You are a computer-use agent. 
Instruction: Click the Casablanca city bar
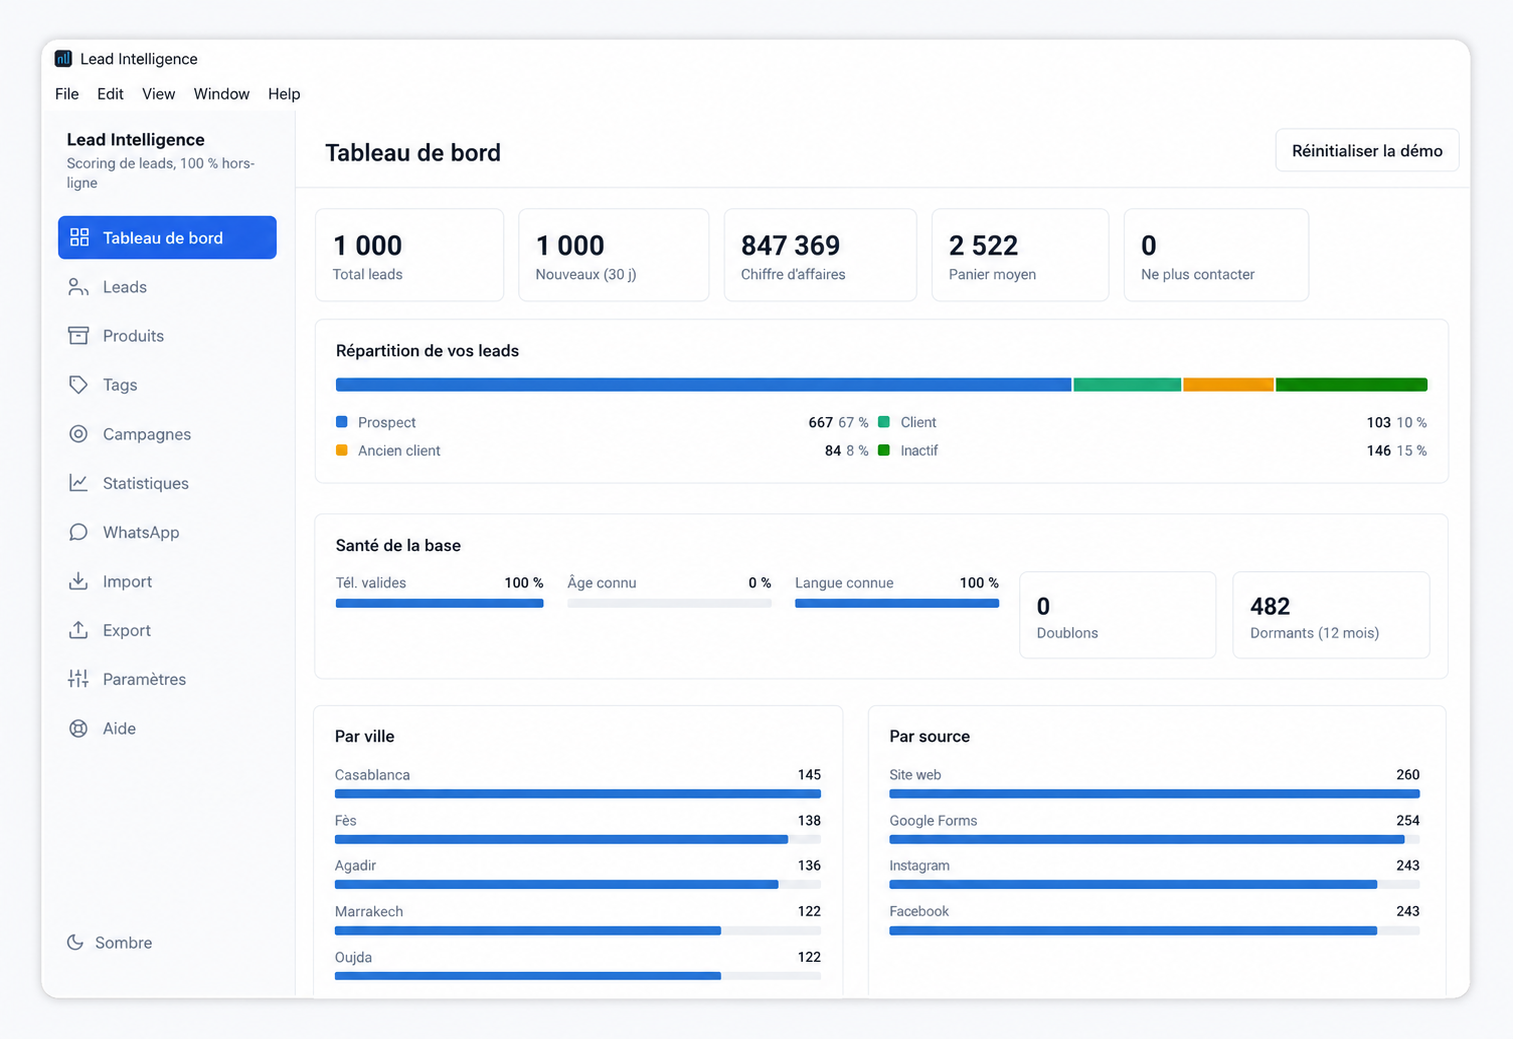[x=578, y=794]
